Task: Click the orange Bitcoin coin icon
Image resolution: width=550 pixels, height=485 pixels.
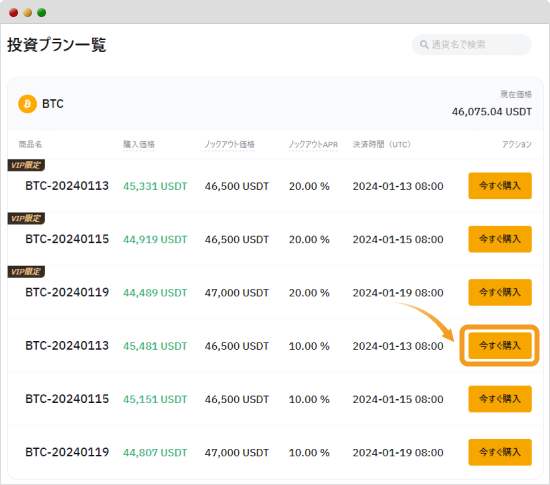Action: [27, 104]
